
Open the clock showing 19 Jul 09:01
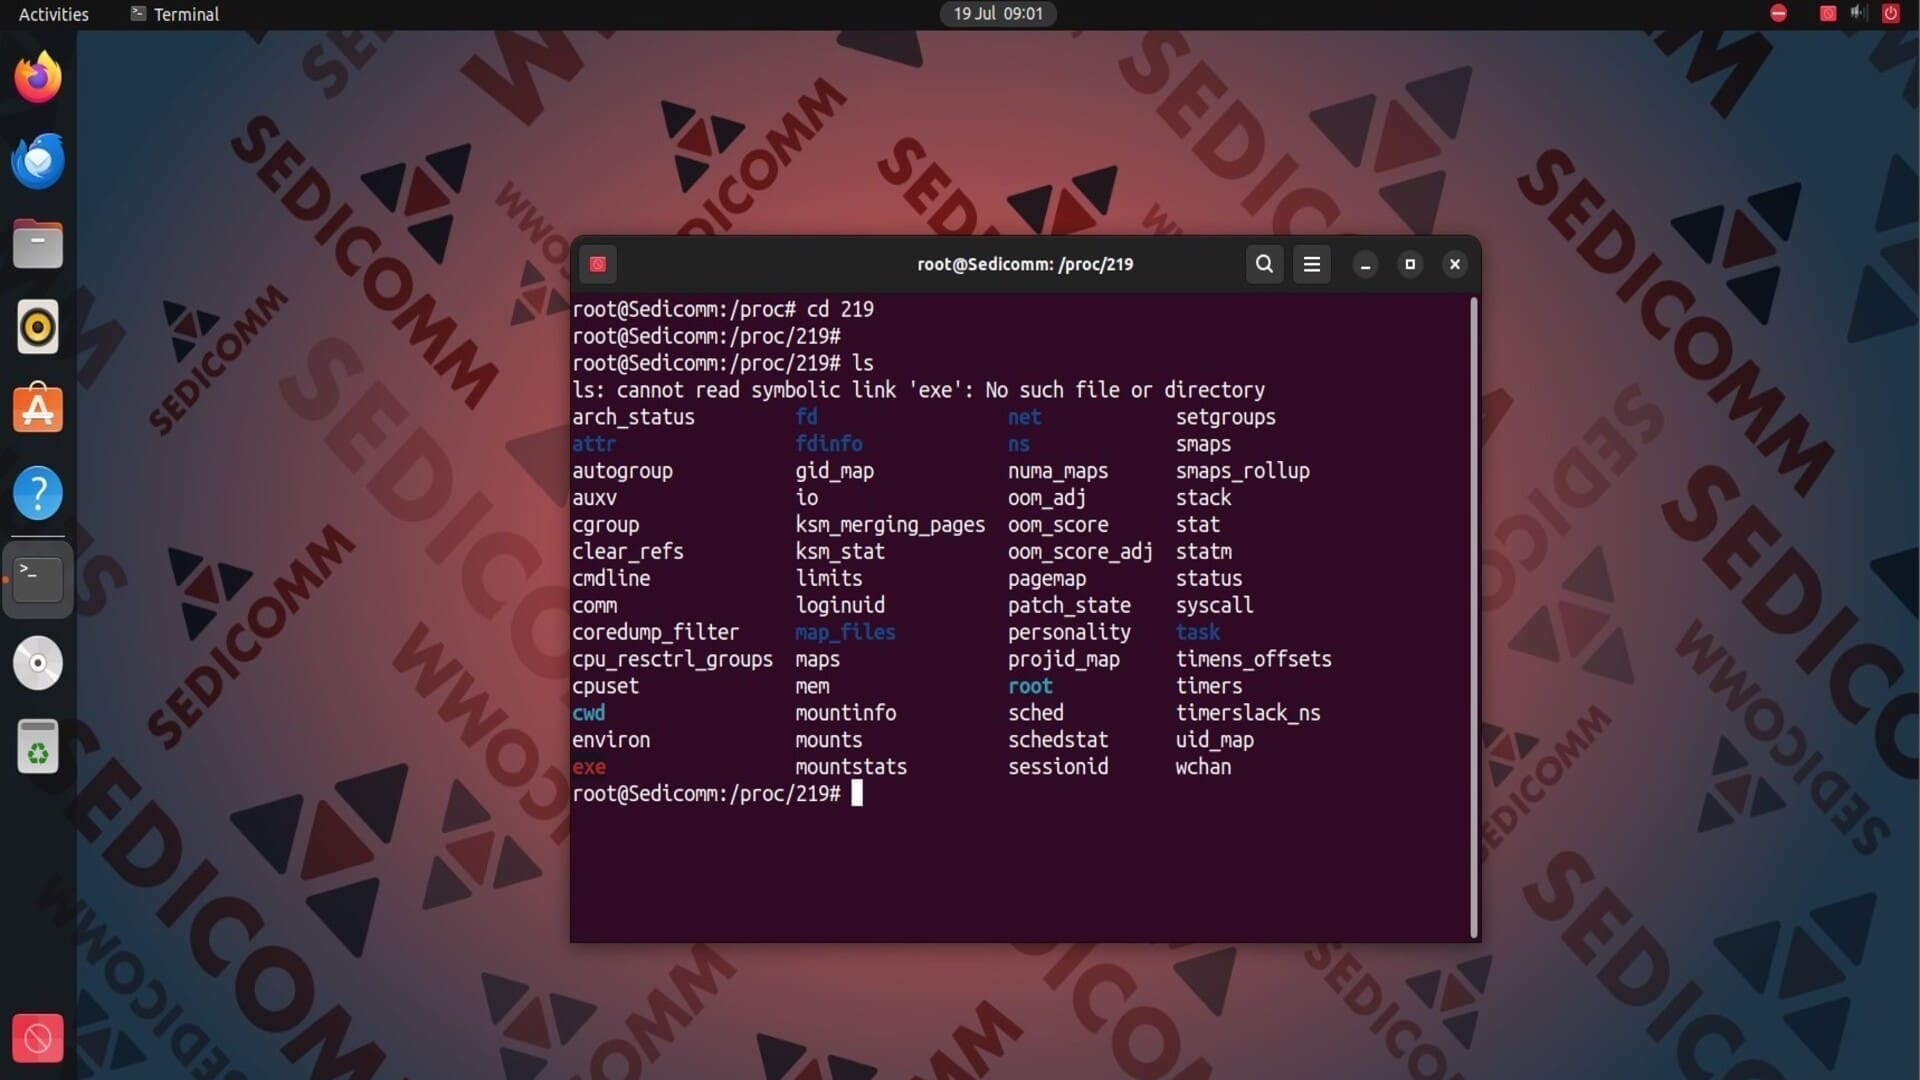[x=997, y=14]
